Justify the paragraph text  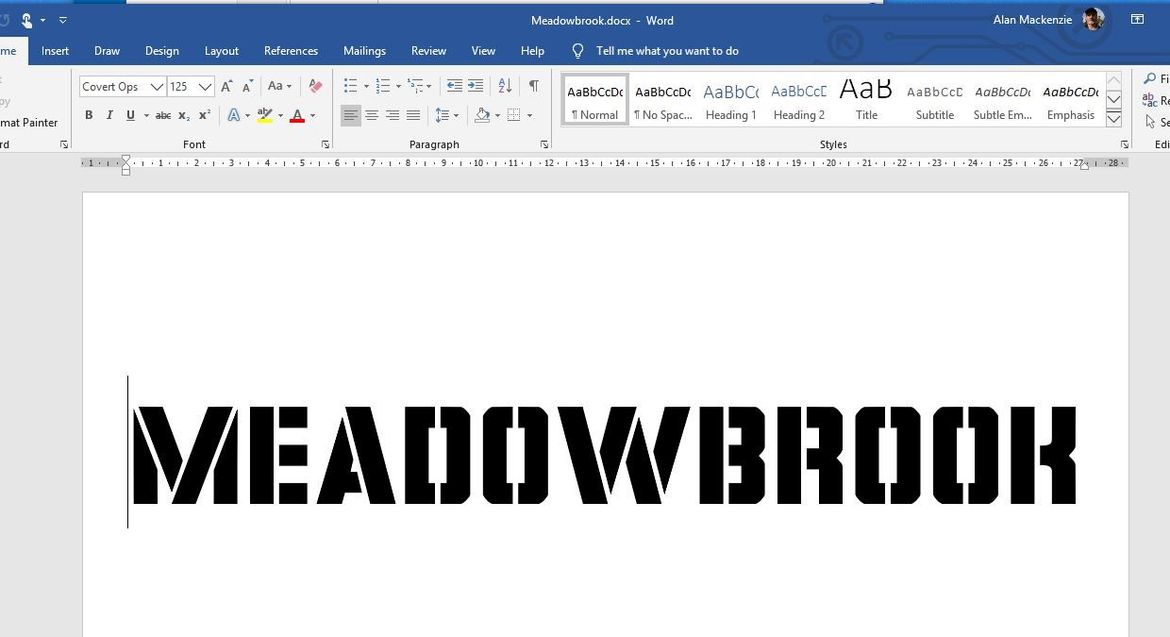[413, 116]
